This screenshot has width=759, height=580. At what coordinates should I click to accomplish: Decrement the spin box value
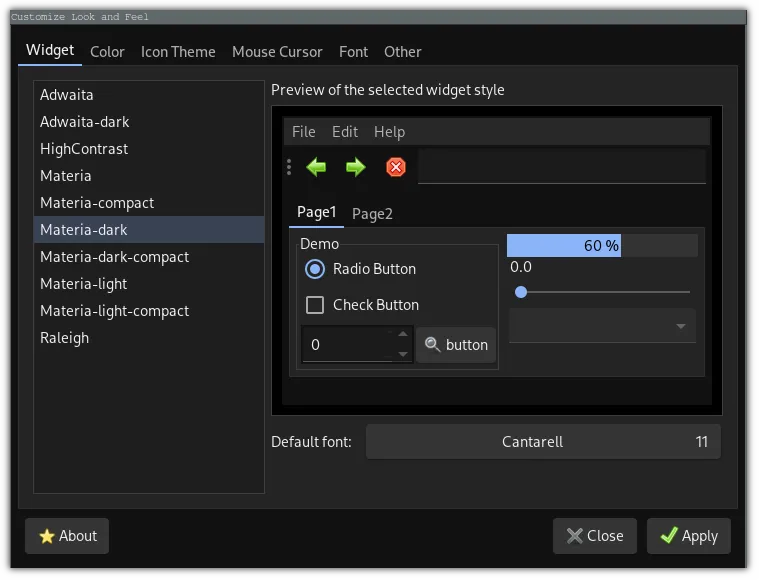tap(403, 354)
